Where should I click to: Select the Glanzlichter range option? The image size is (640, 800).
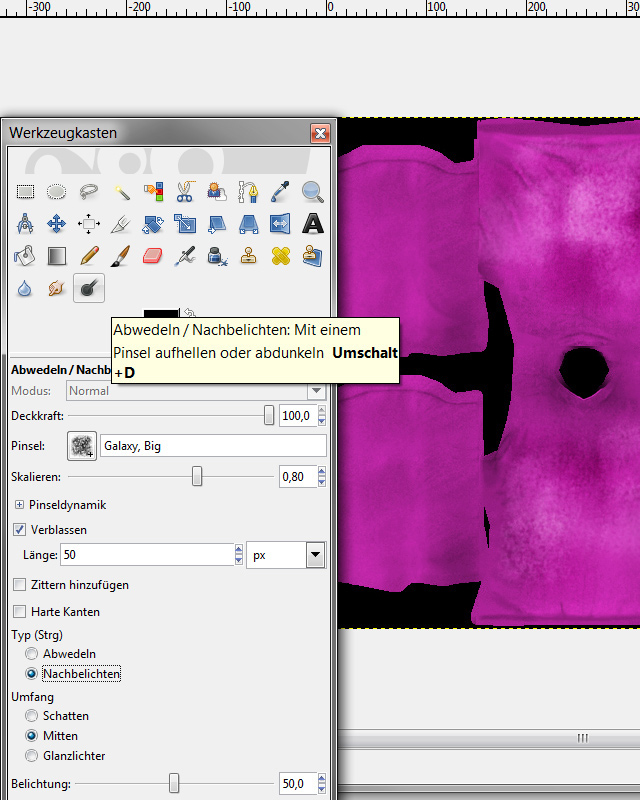[32, 756]
